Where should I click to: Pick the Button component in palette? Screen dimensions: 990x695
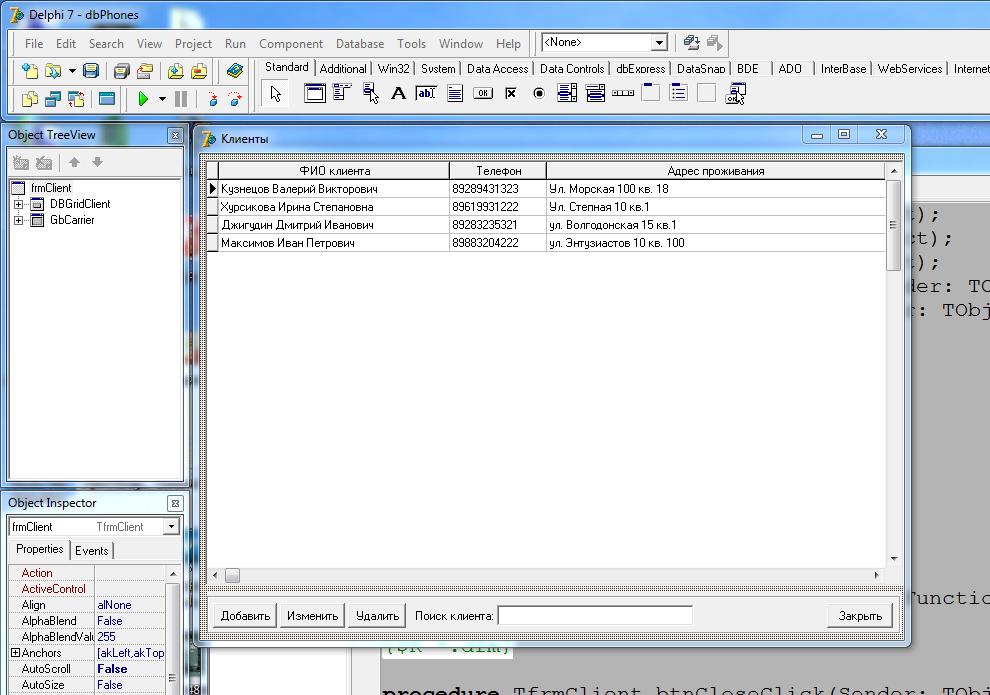point(483,93)
